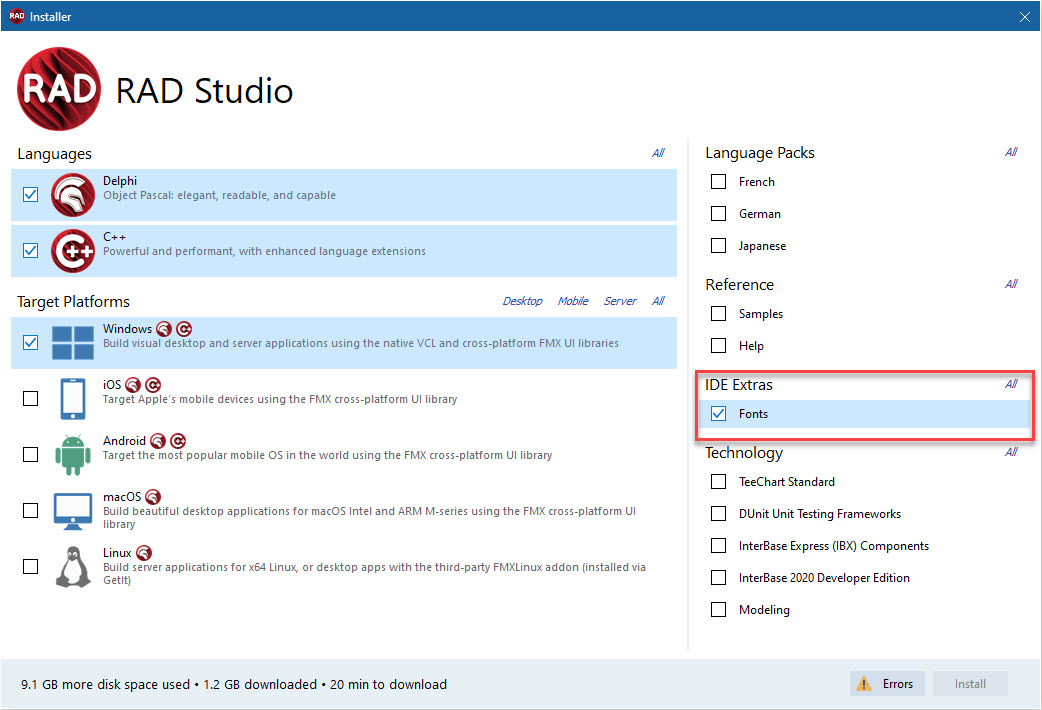The image size is (1042, 710).
Task: Check TeeChart Standard
Action: point(718,481)
